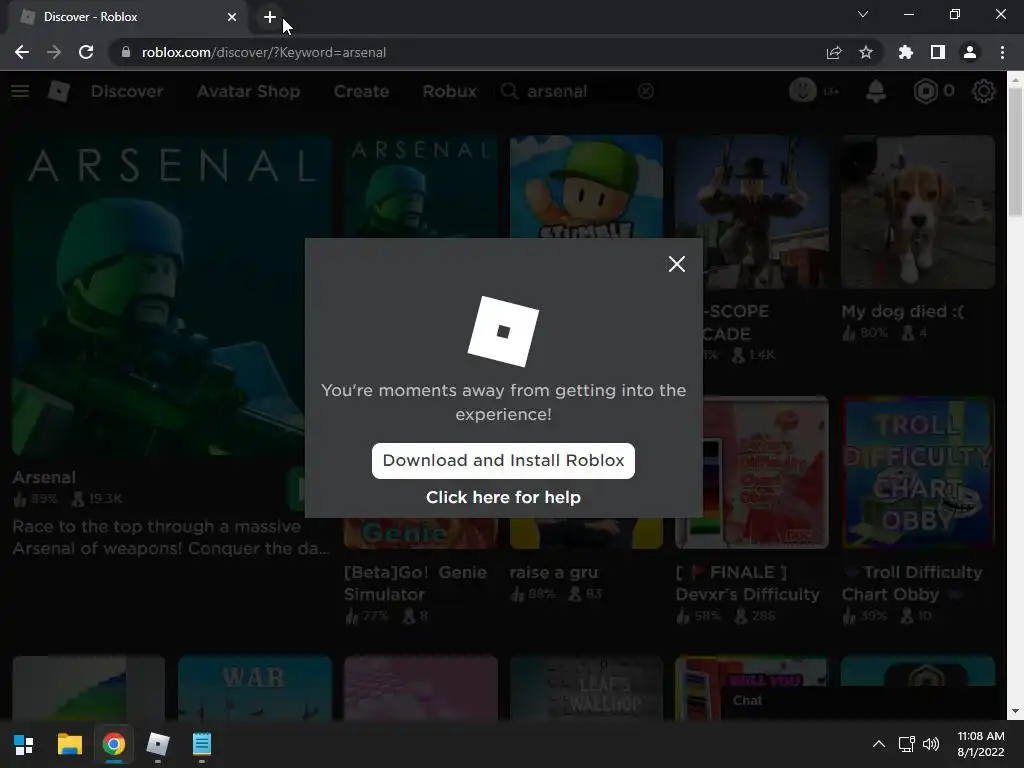Open the Roblox hamburger menu
This screenshot has height=768, width=1024.
coord(20,91)
